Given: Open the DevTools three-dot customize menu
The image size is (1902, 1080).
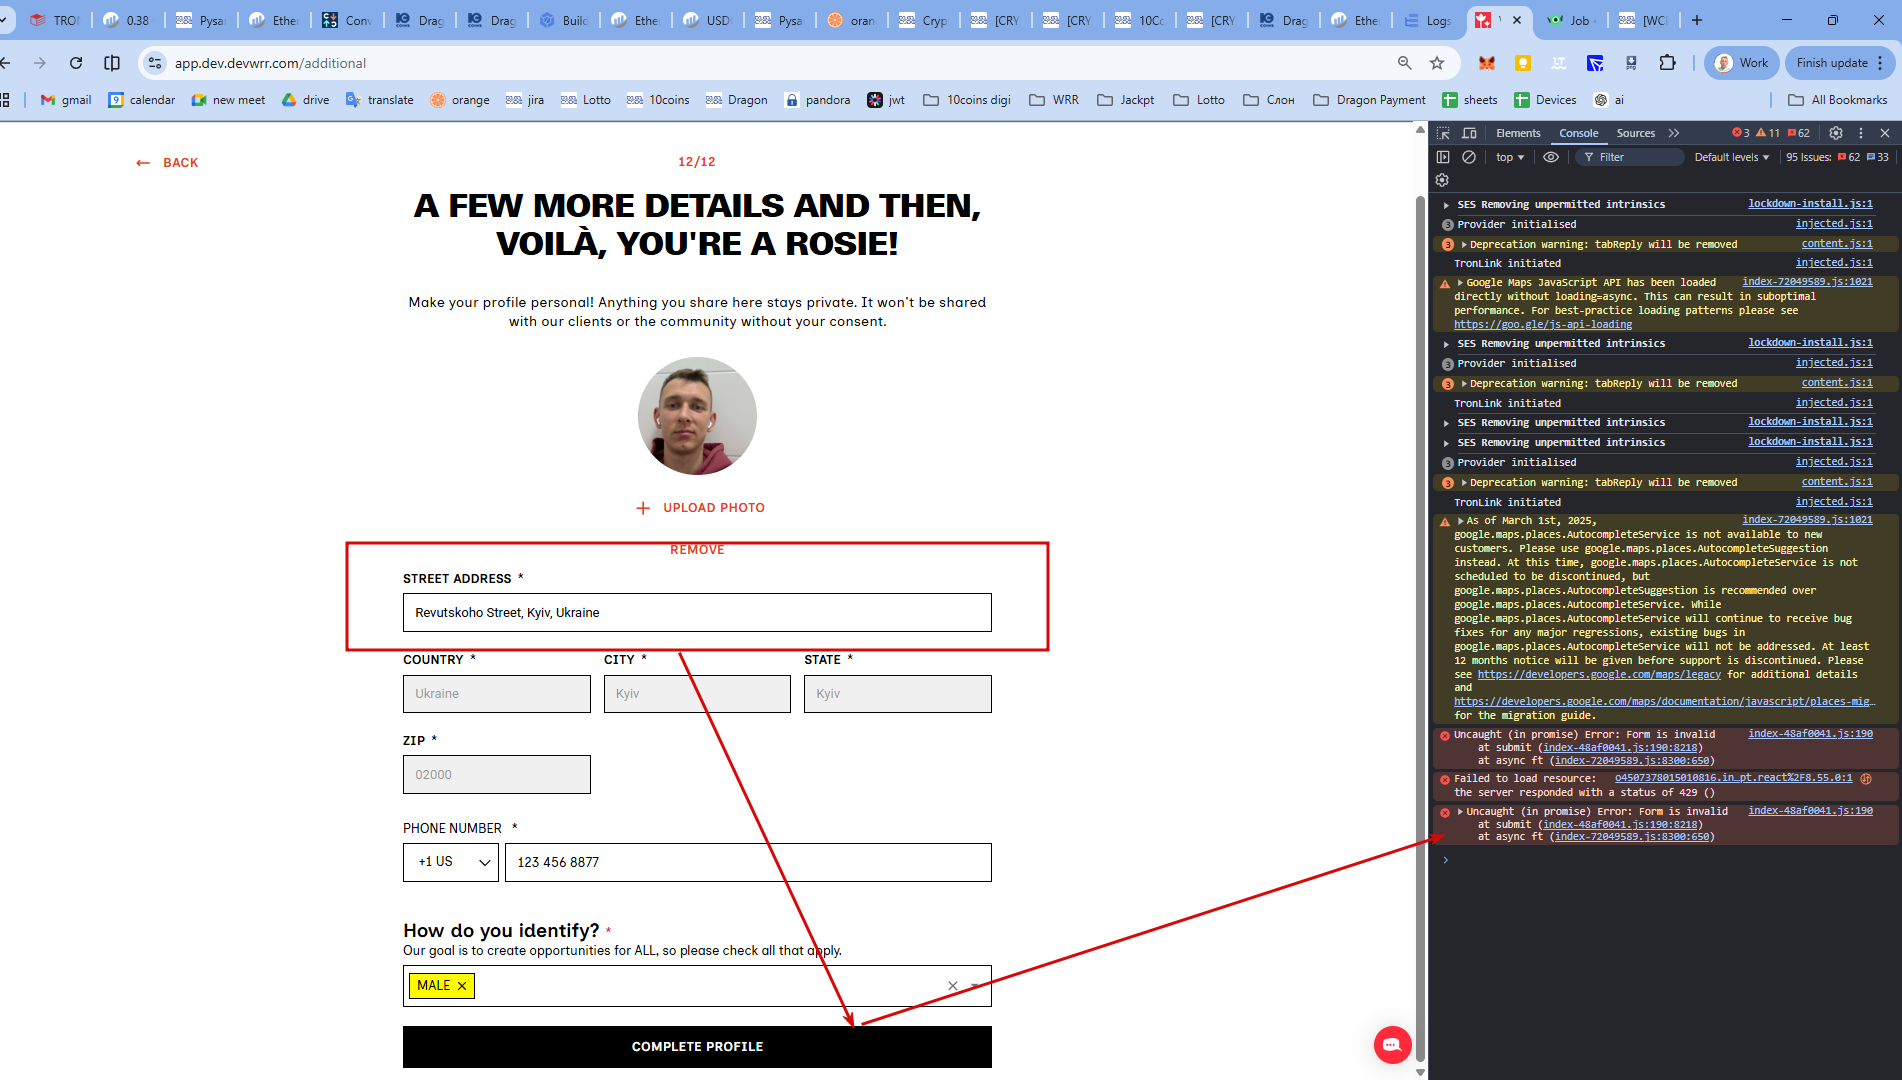Looking at the screenshot, I should [x=1861, y=133].
